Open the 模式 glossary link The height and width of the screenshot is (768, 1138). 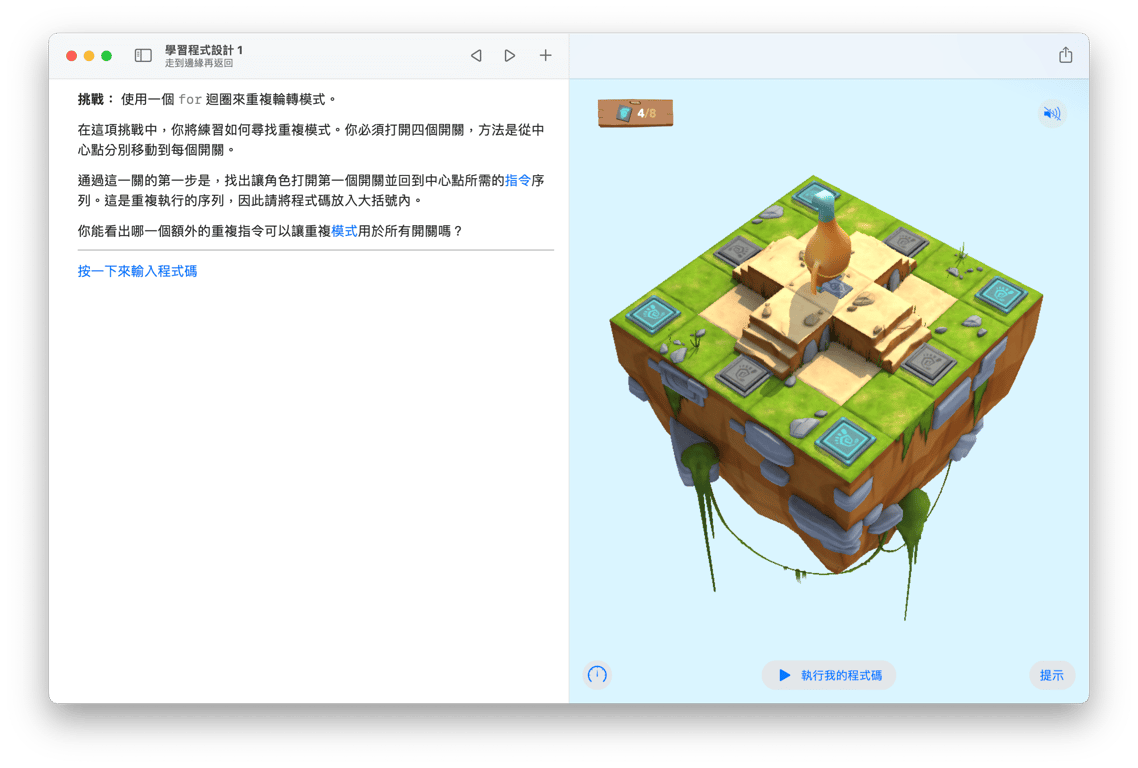tap(344, 231)
